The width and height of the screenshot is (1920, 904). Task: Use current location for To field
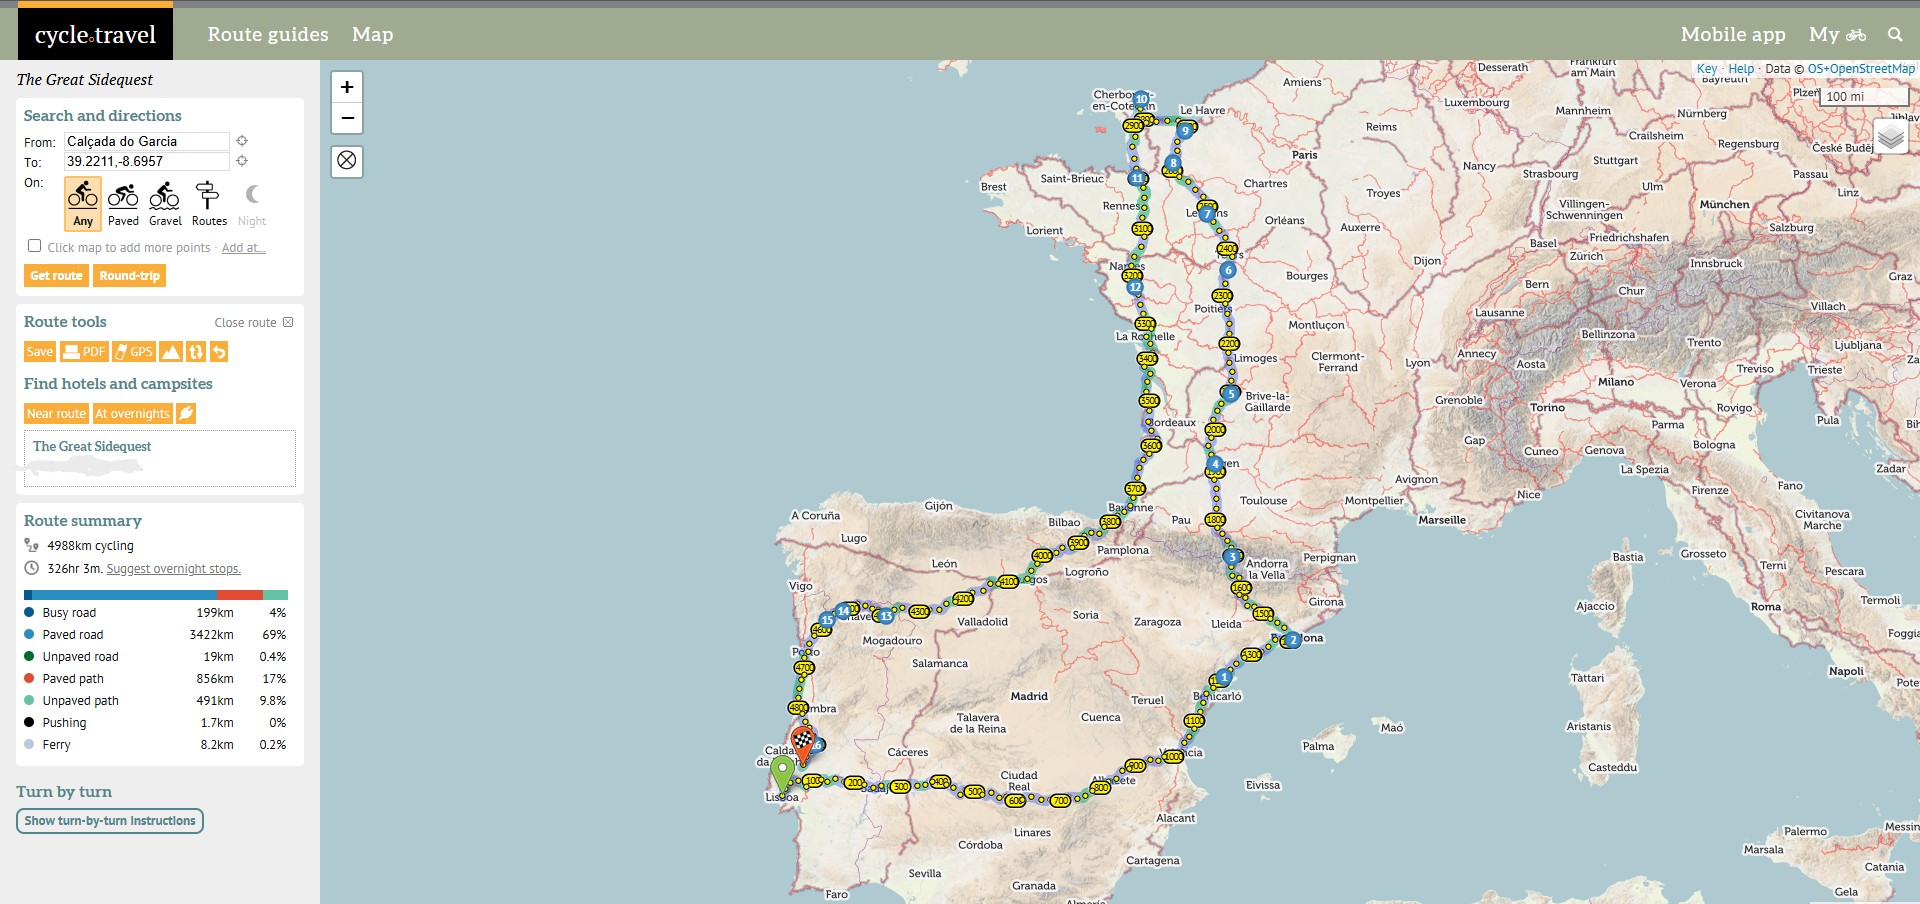[x=242, y=161]
